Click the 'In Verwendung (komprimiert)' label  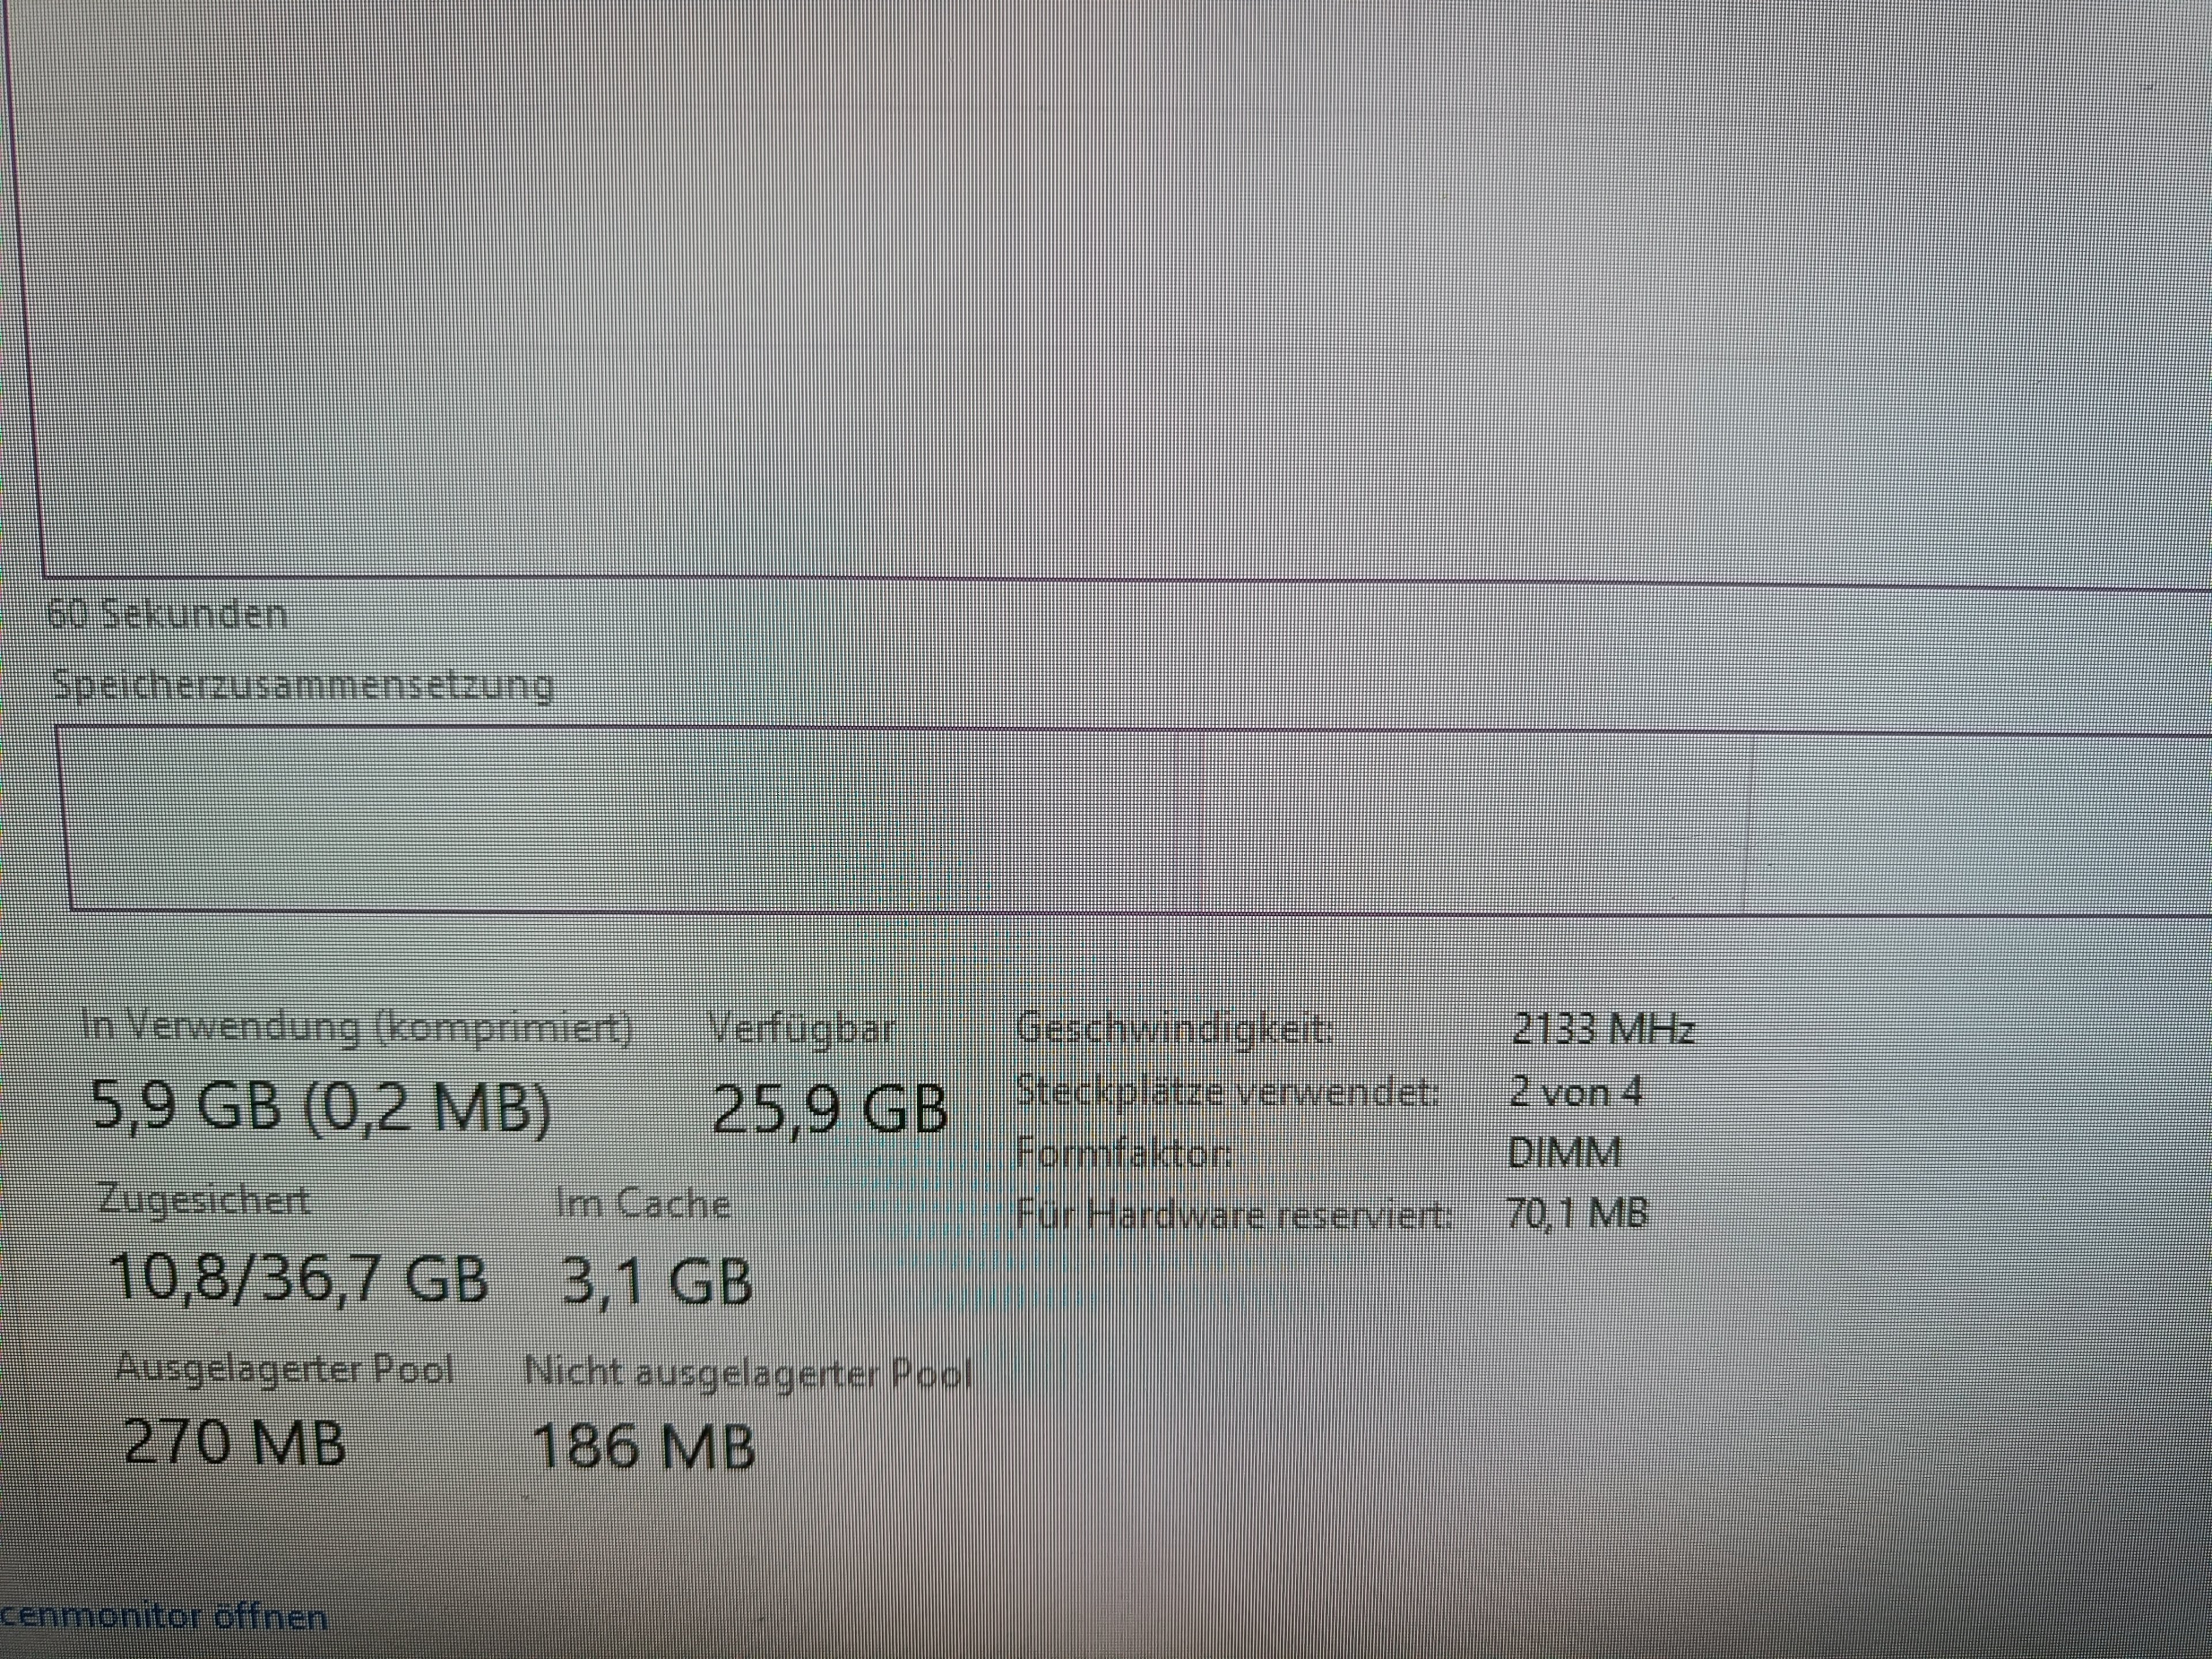pos(357,1027)
